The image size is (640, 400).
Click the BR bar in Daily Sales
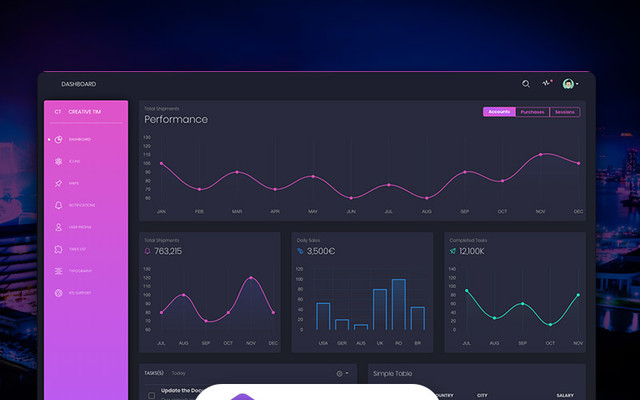tap(418, 318)
